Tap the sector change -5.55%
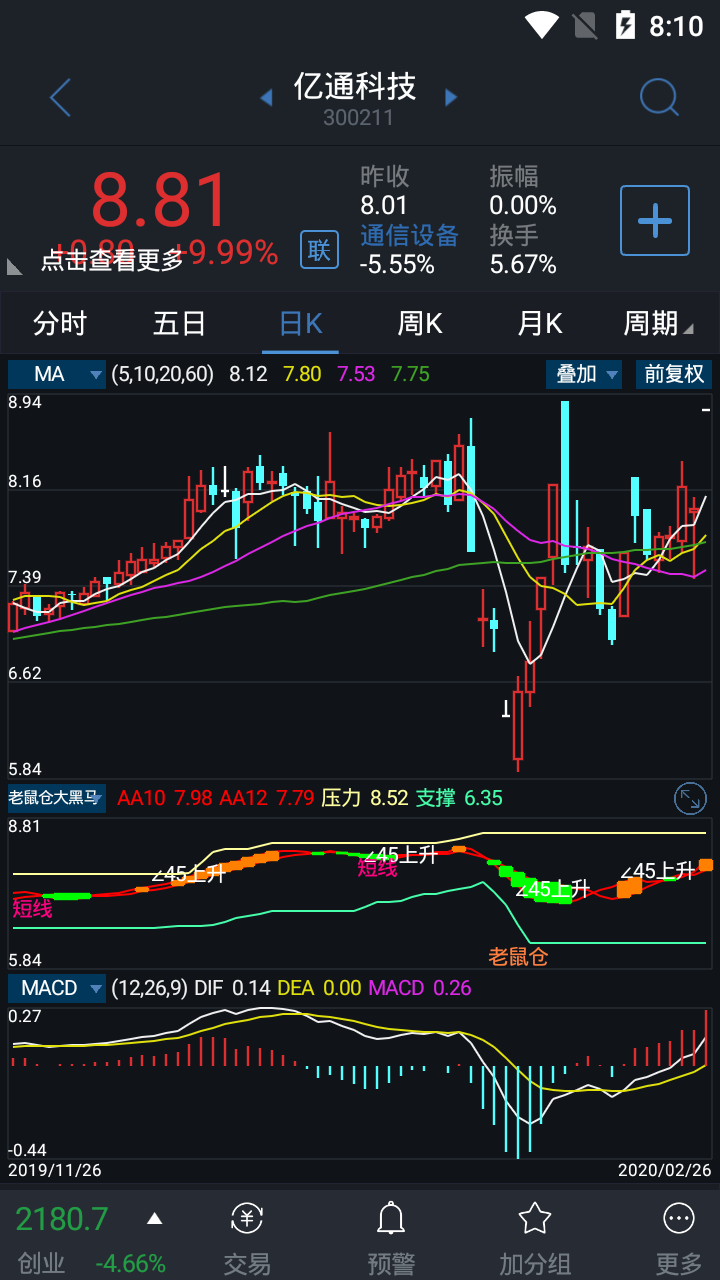This screenshot has height=1280, width=720. [397, 265]
